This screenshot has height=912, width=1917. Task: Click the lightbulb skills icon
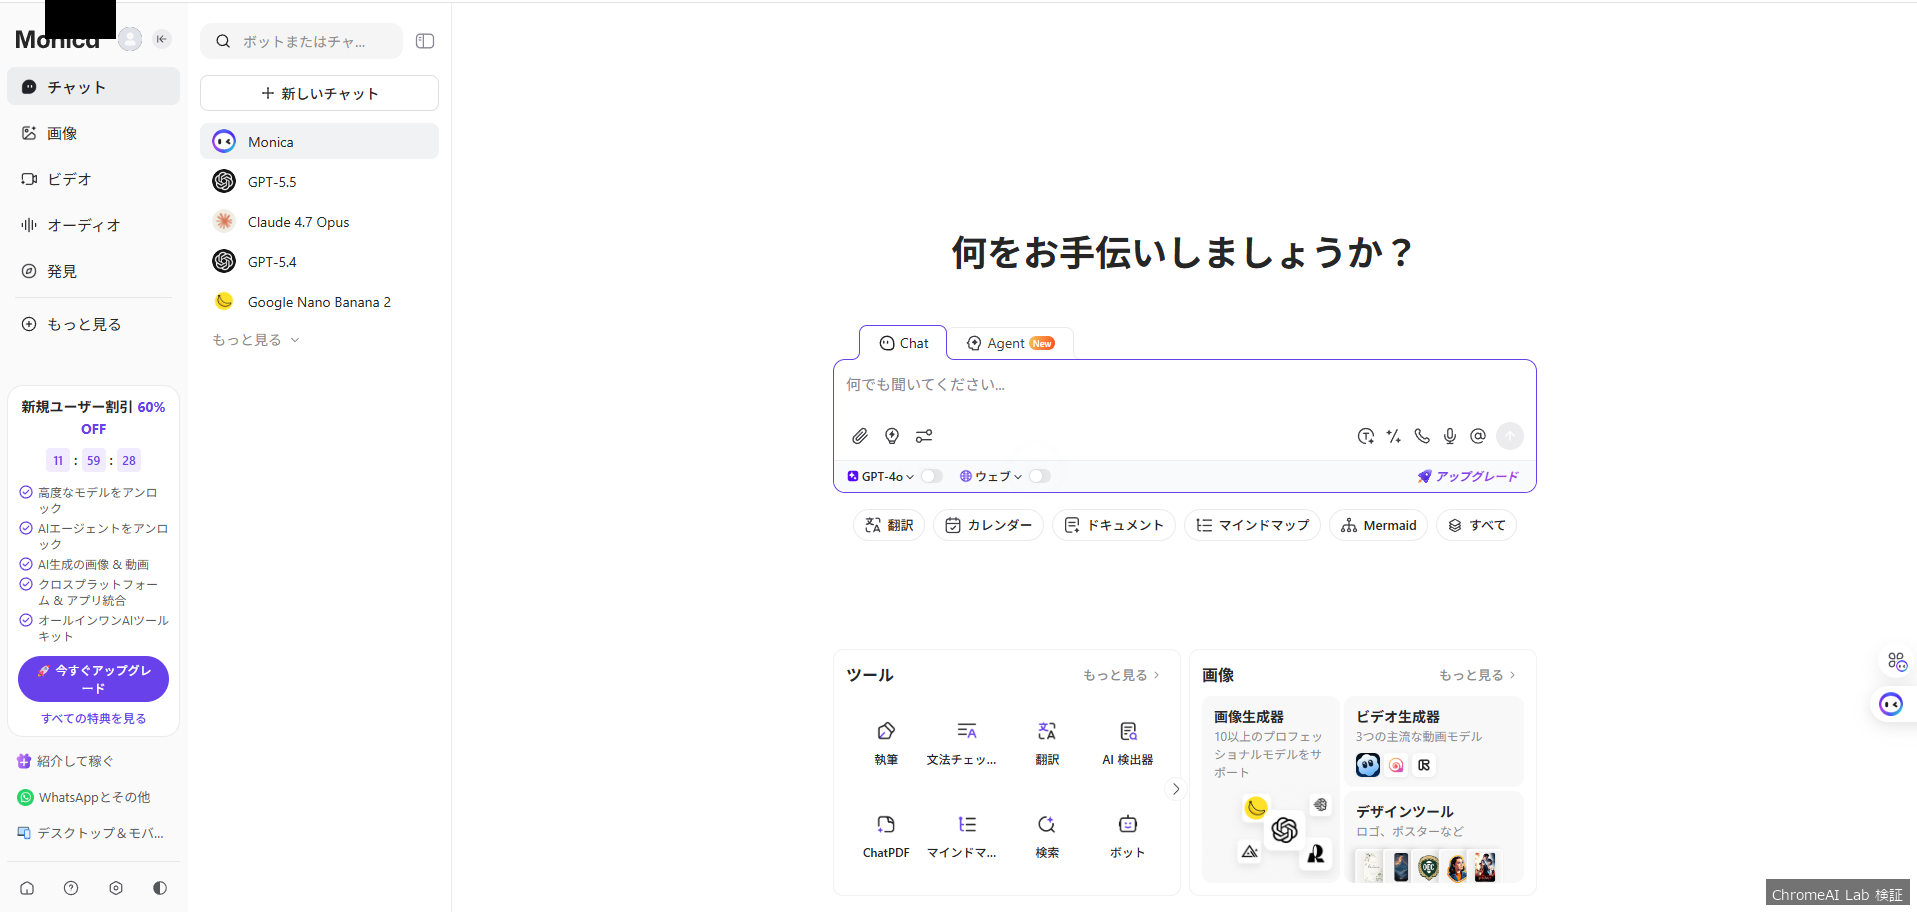(891, 436)
